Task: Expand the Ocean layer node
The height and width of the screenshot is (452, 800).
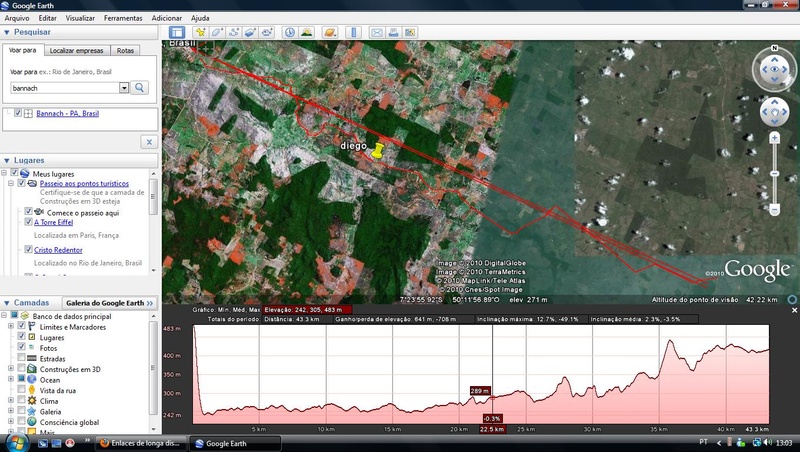Action: (x=11, y=379)
